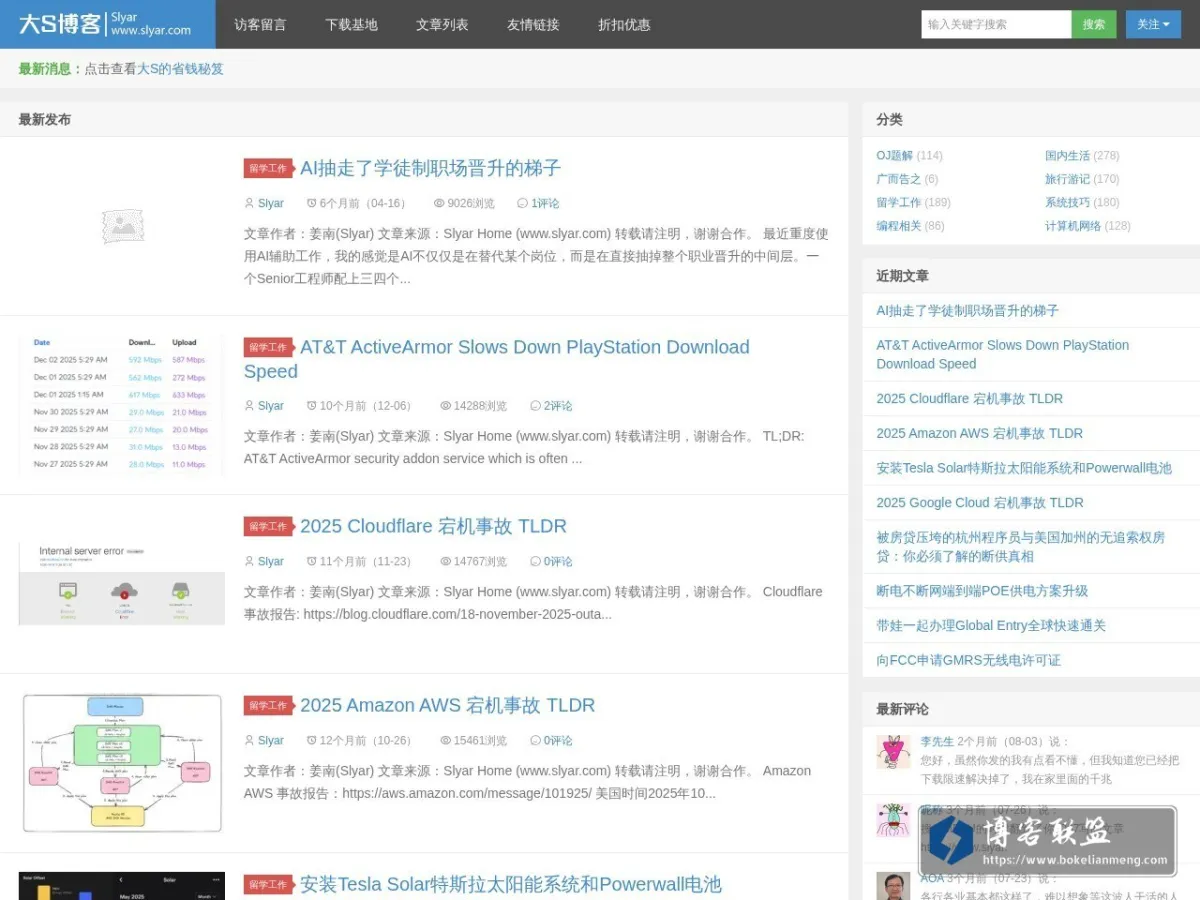Open the 2025 Amazon AWS 宕机事故 post title in the main list
The image size is (1200, 900).
coord(447,705)
